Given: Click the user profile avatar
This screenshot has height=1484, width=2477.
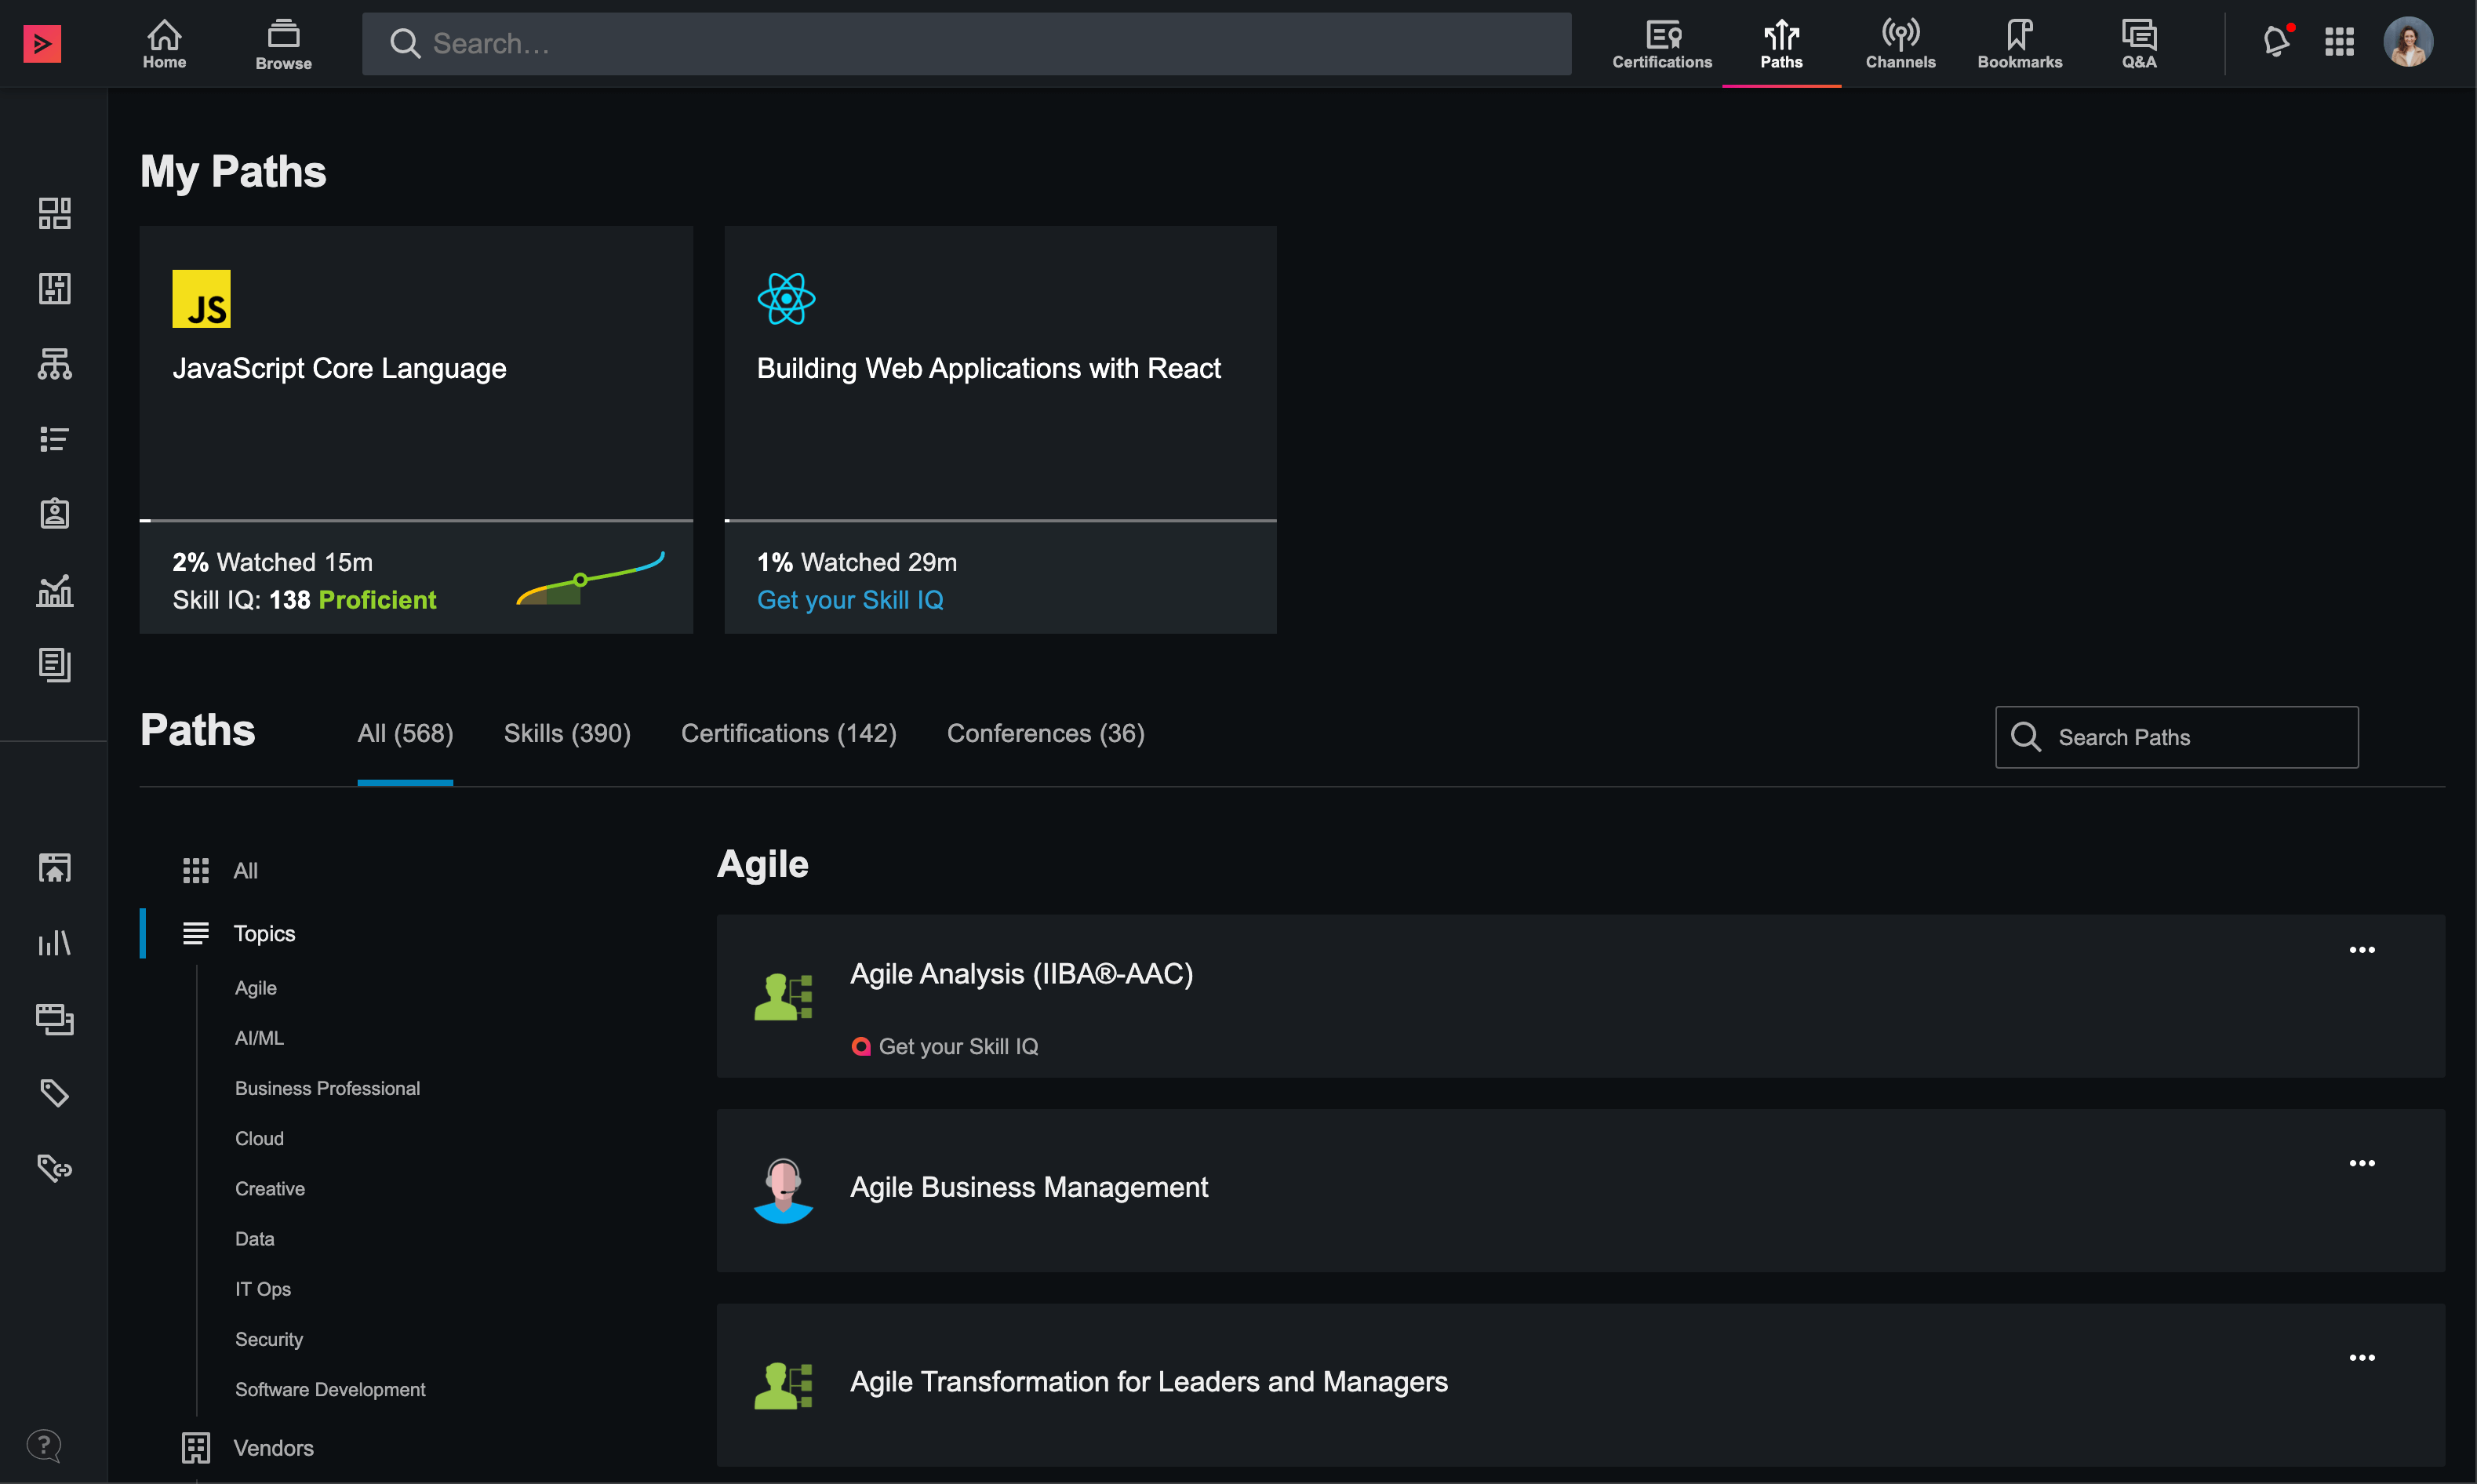Looking at the screenshot, I should tap(2407, 42).
